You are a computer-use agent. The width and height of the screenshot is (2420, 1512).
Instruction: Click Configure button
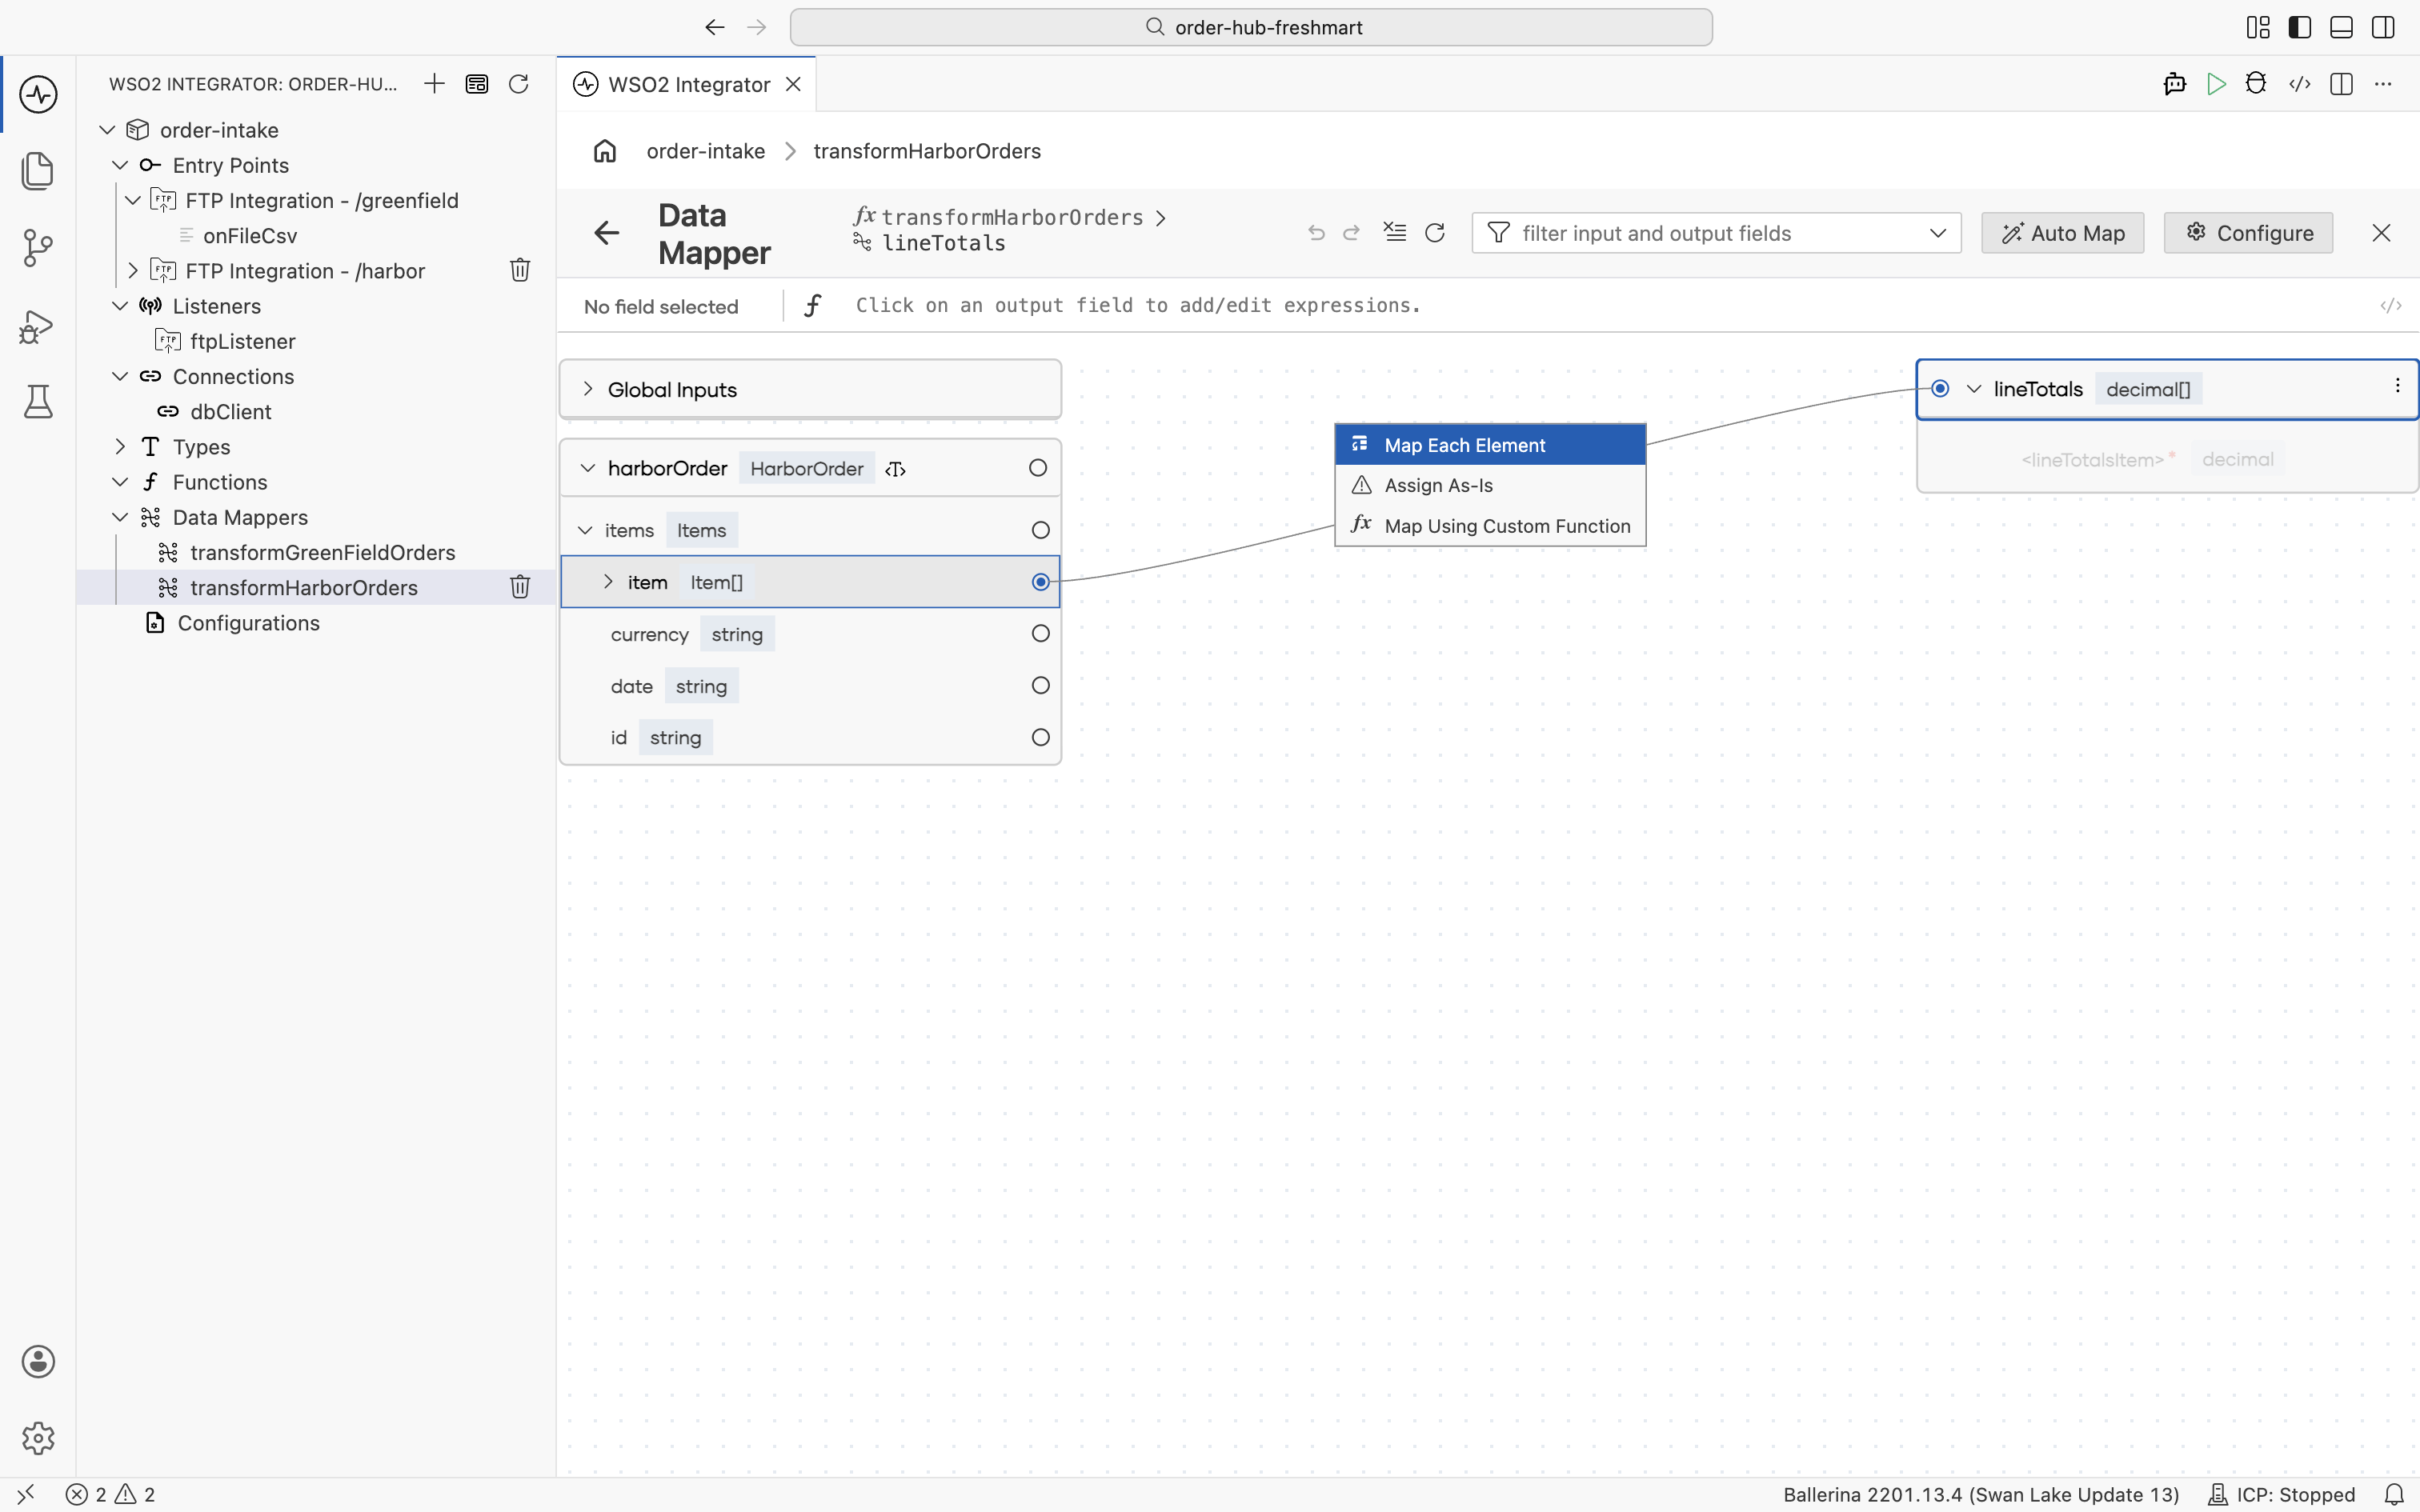click(x=2248, y=233)
